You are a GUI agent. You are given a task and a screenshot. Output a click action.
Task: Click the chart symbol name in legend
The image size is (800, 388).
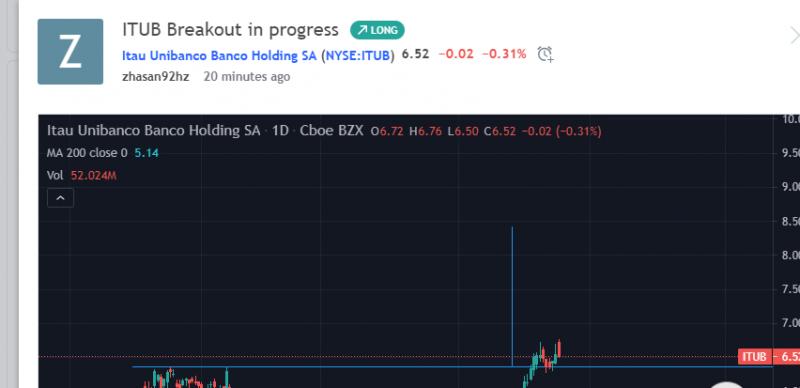click(x=154, y=131)
